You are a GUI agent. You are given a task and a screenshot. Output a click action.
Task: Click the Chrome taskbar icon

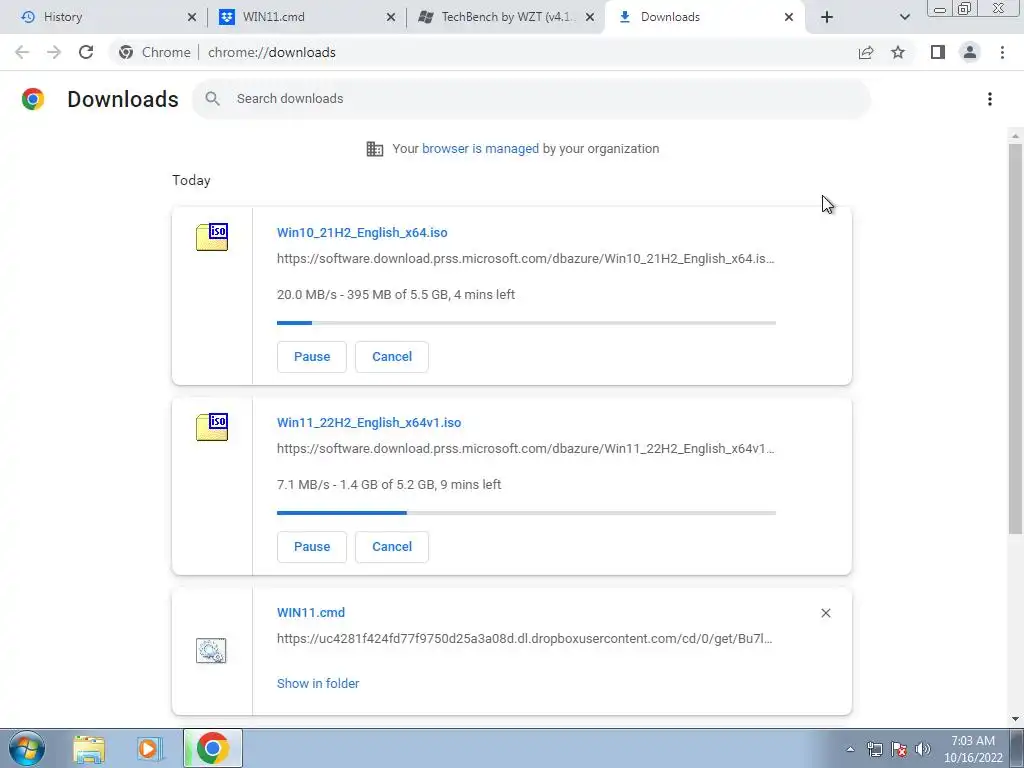(212, 748)
